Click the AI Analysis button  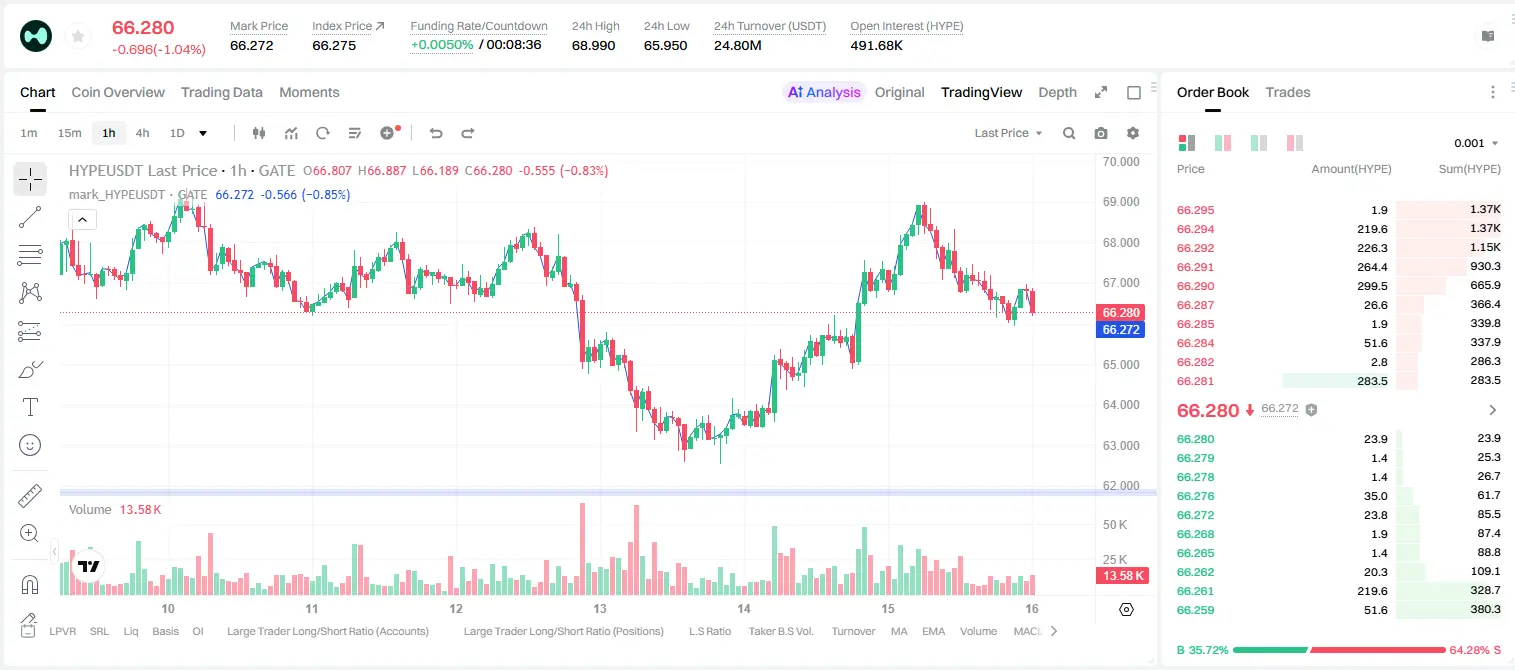[x=824, y=92]
